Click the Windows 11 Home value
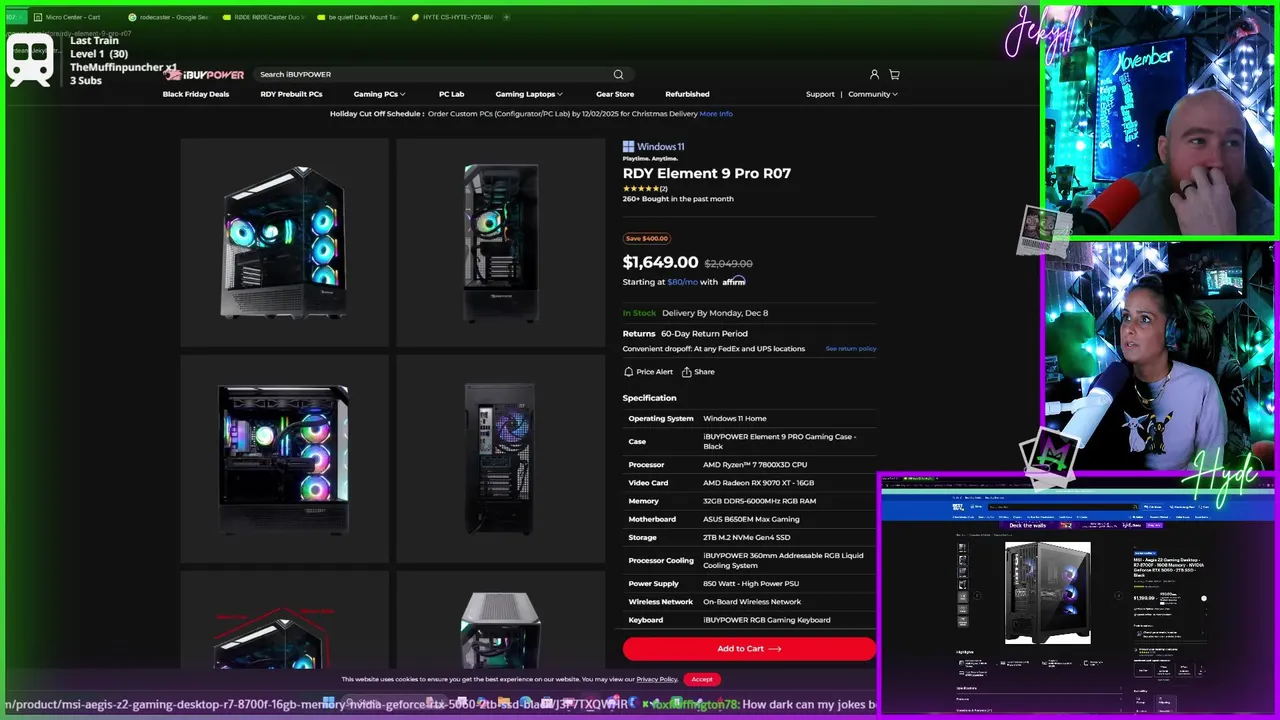1280x720 pixels. coord(735,419)
